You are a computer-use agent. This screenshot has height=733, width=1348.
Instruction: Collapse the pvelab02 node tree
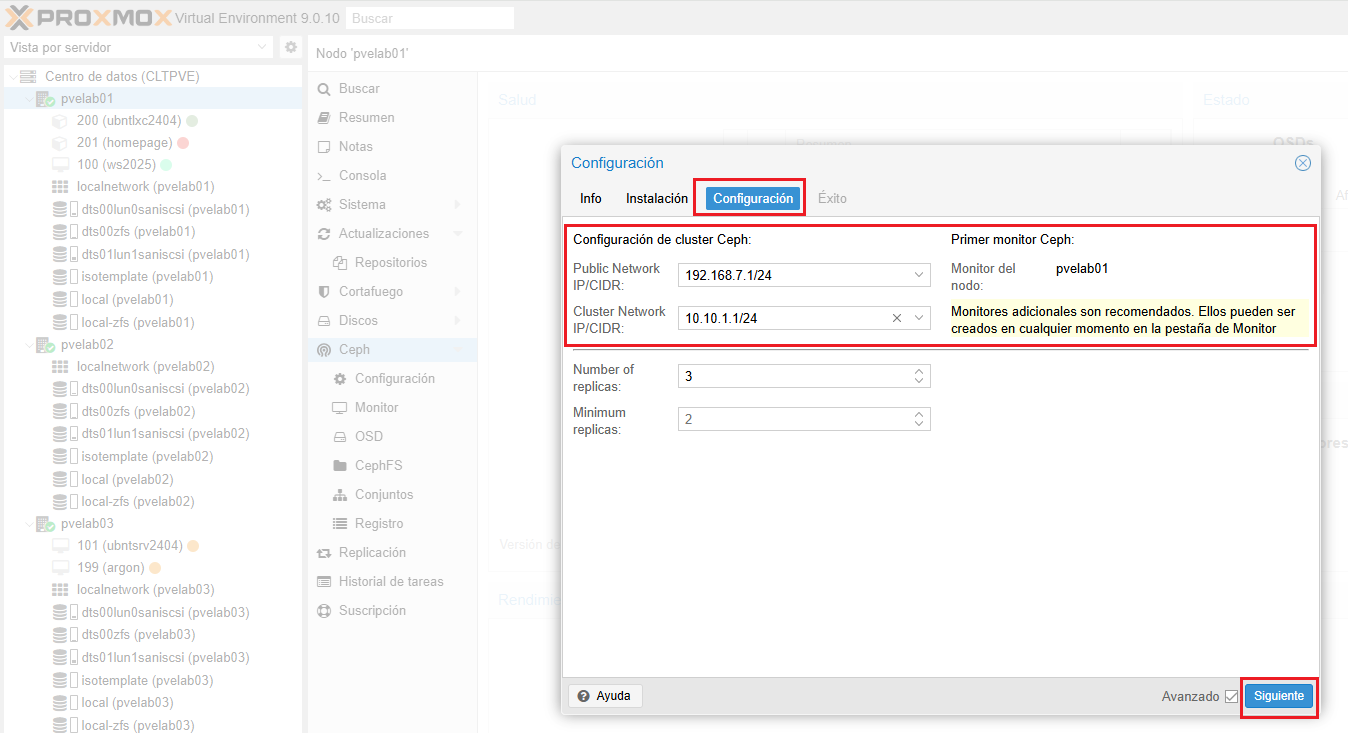click(28, 345)
